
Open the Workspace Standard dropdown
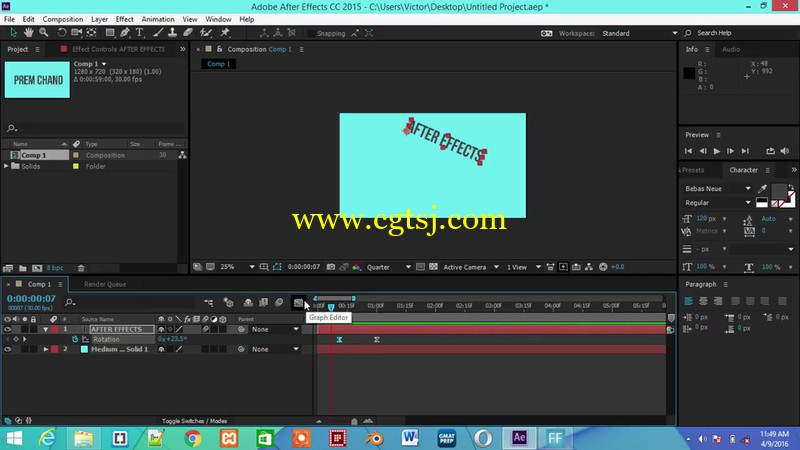click(639, 33)
